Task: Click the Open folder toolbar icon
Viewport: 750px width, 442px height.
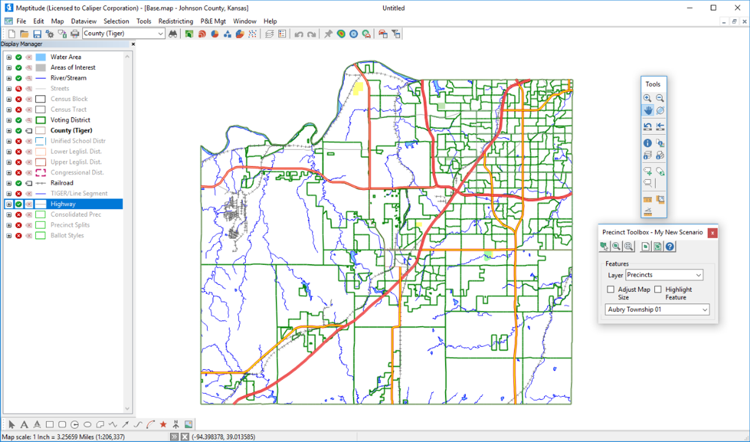Action: tap(24, 34)
